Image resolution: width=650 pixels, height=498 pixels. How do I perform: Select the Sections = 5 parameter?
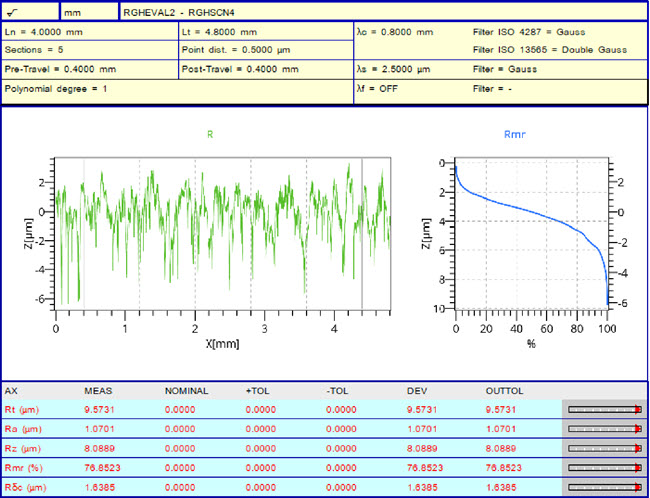pos(32,50)
